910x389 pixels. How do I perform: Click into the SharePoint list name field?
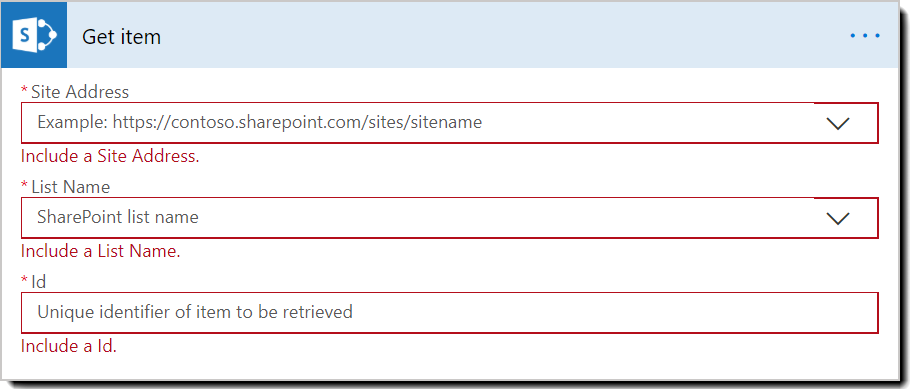(x=417, y=217)
